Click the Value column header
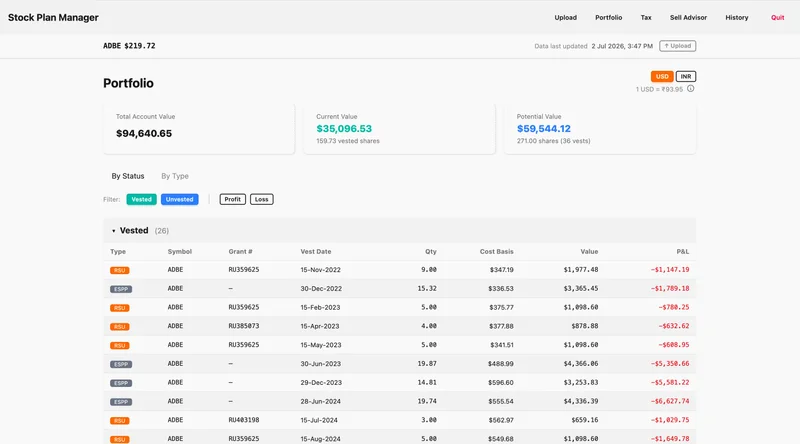The width and height of the screenshot is (800, 444). pyautogui.click(x=589, y=252)
